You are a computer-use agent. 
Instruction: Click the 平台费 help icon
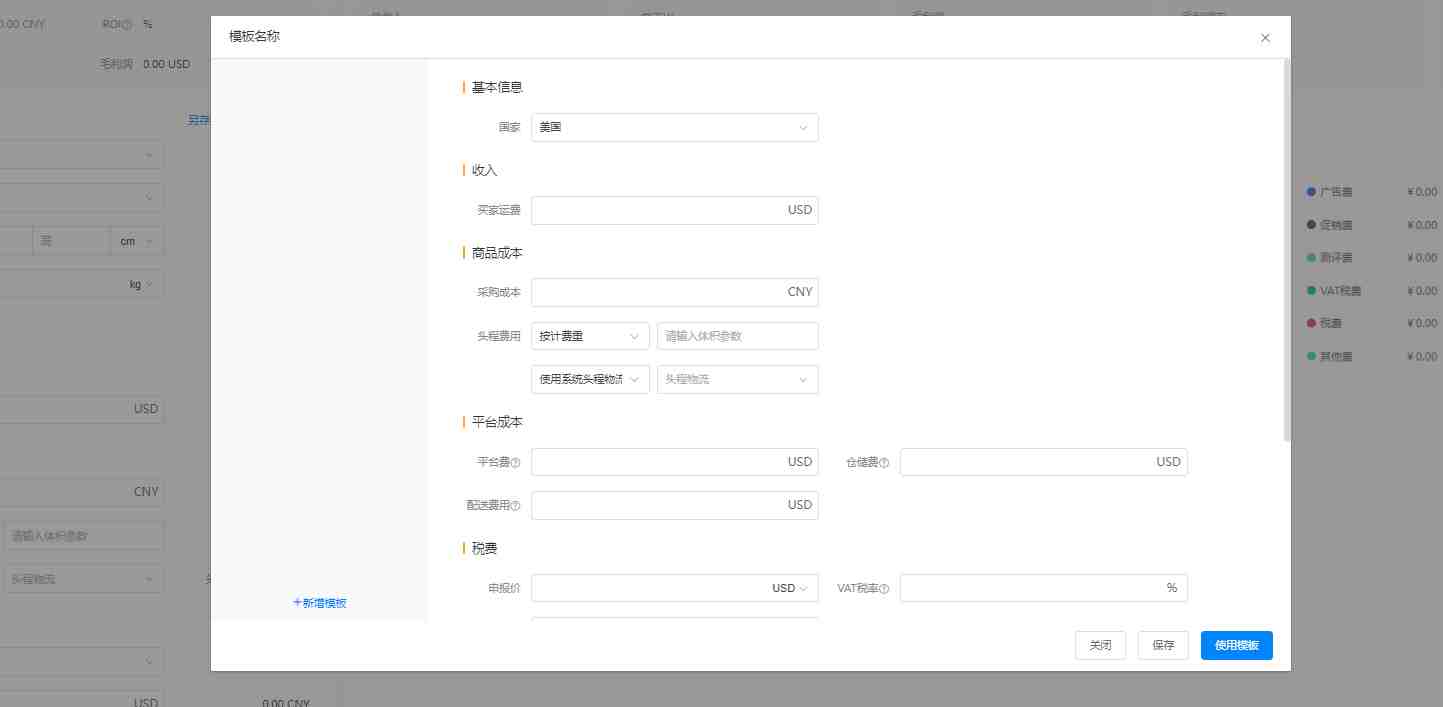(x=516, y=463)
